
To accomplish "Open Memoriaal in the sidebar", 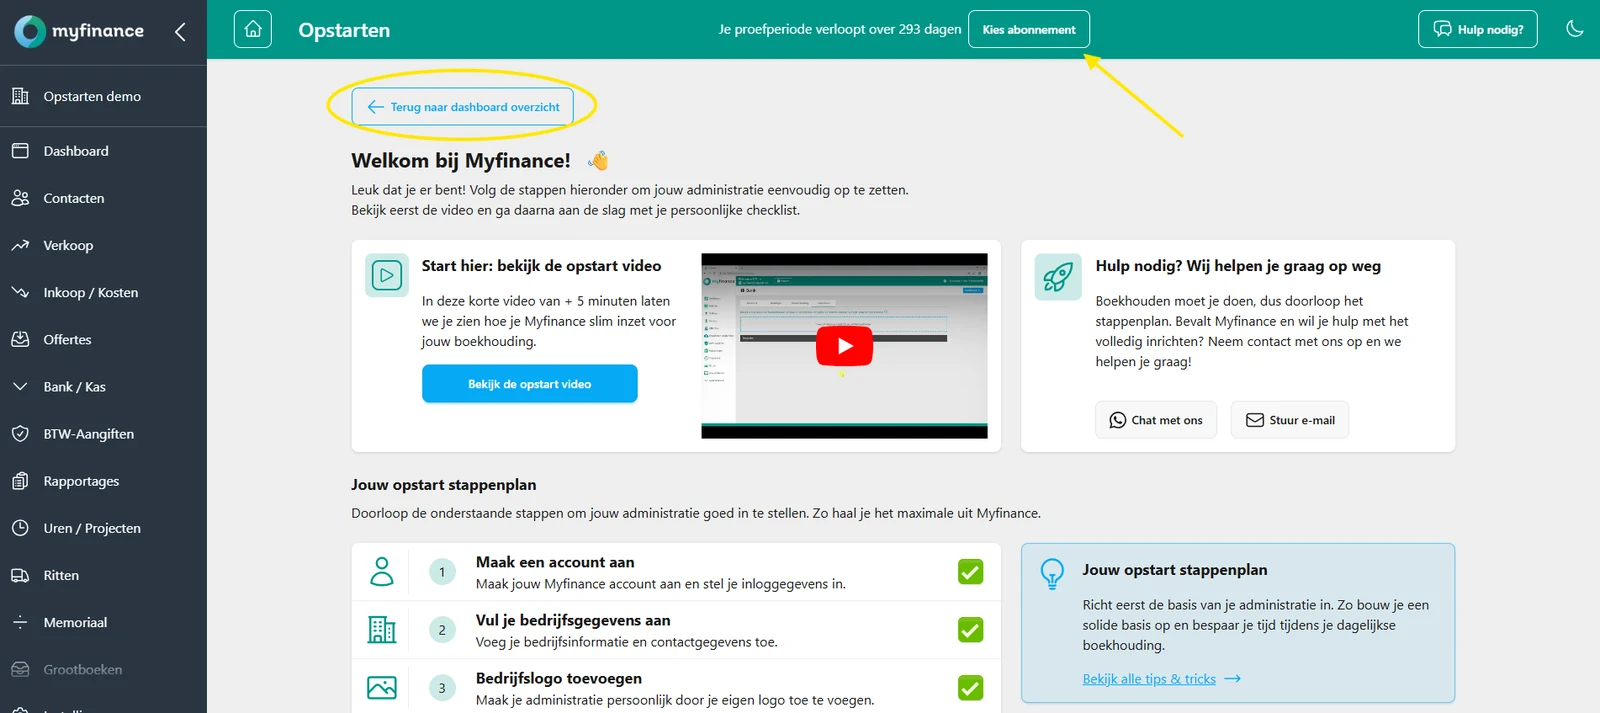I will pyautogui.click(x=104, y=621).
